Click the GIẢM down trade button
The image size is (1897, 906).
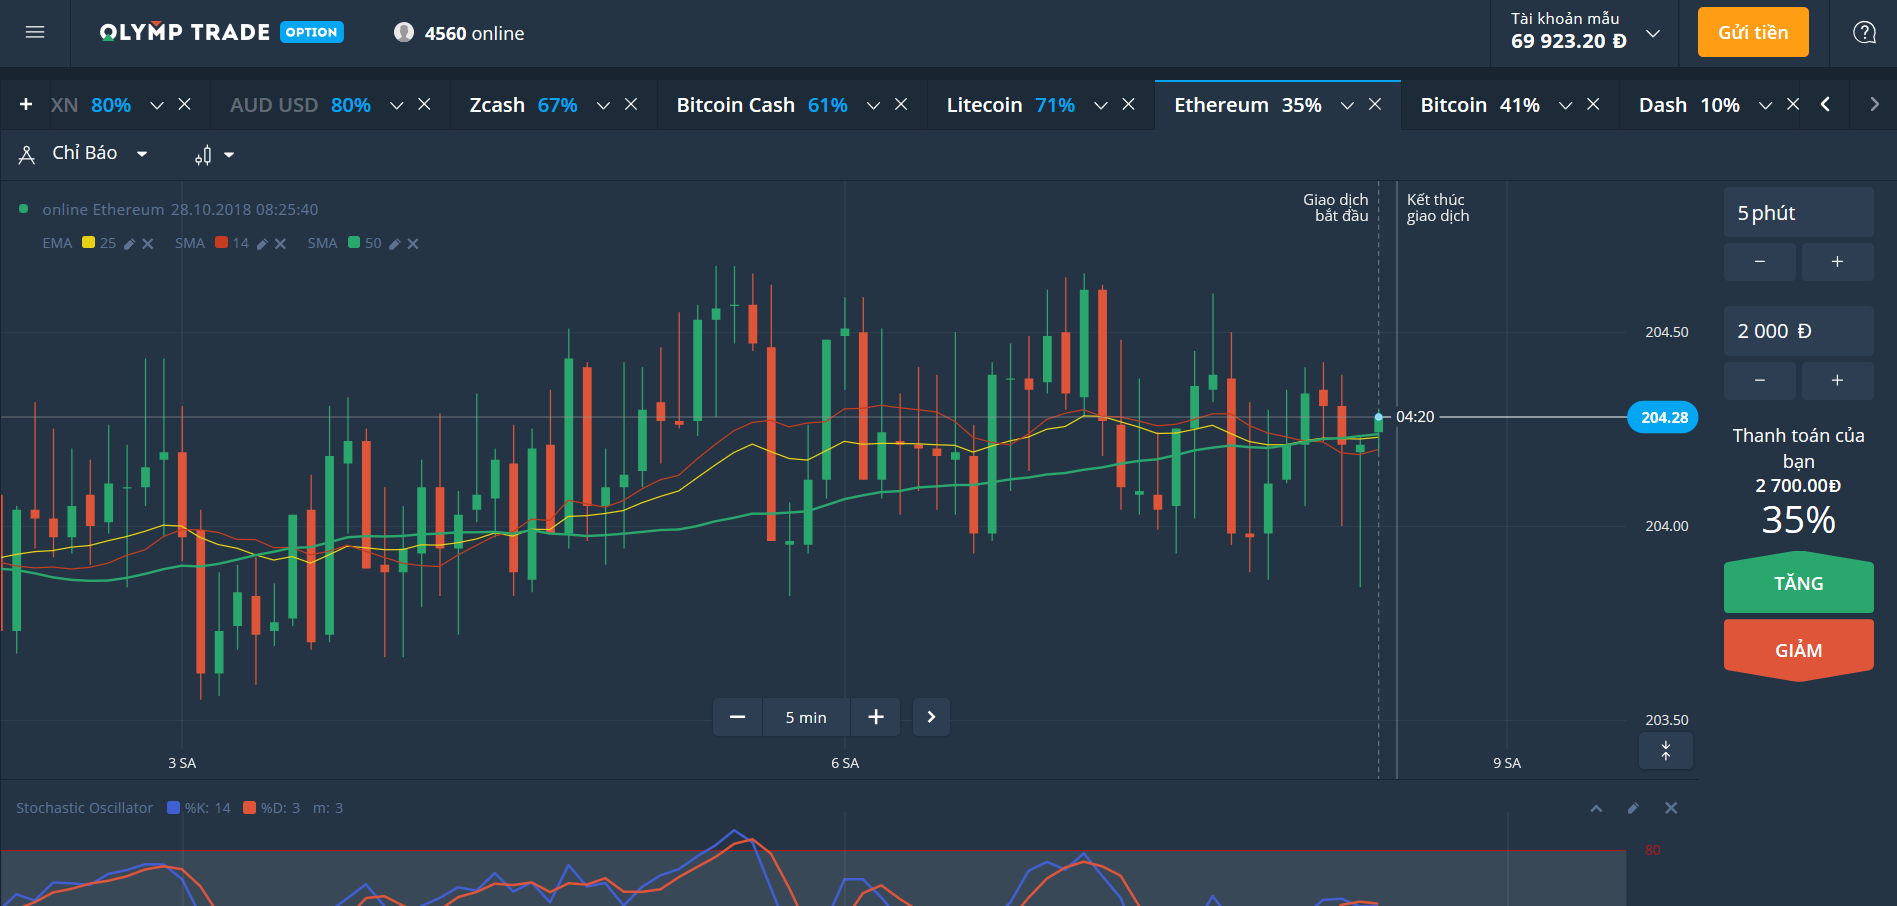click(x=1798, y=650)
